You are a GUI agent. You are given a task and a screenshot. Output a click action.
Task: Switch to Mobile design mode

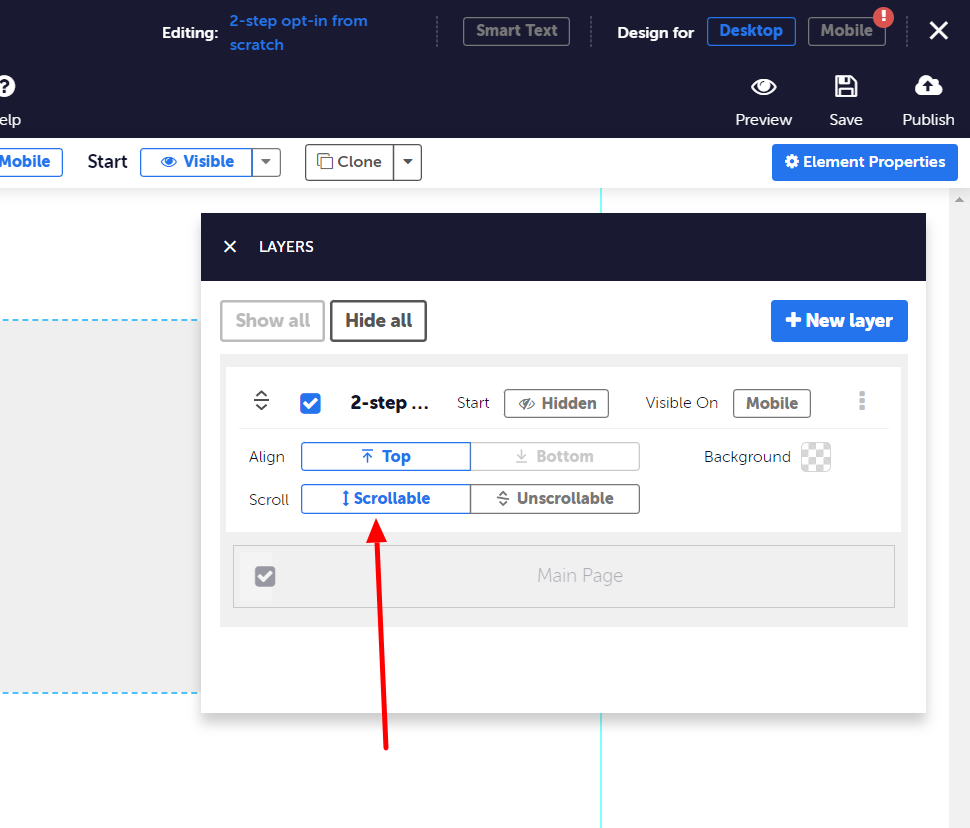click(x=846, y=31)
